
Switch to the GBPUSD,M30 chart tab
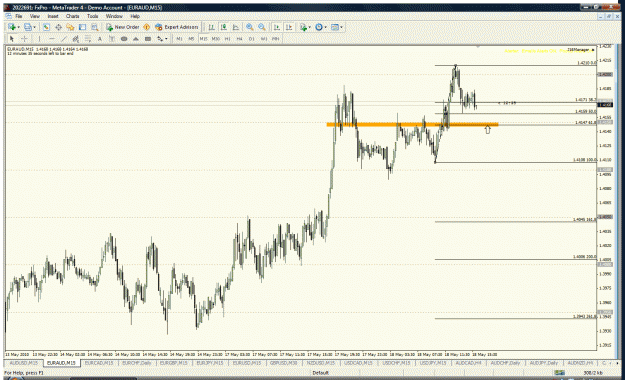[x=283, y=363]
